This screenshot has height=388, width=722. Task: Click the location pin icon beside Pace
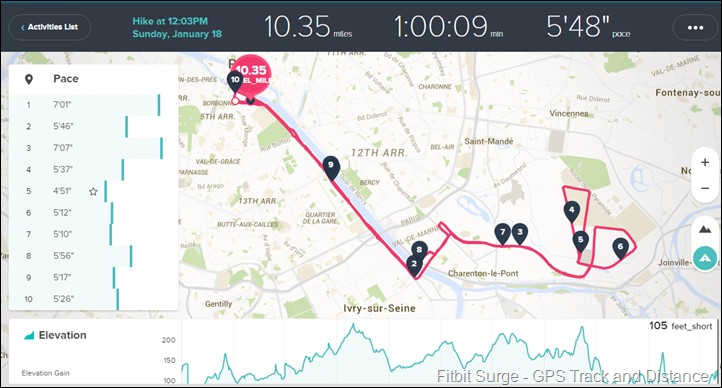pyautogui.click(x=29, y=79)
